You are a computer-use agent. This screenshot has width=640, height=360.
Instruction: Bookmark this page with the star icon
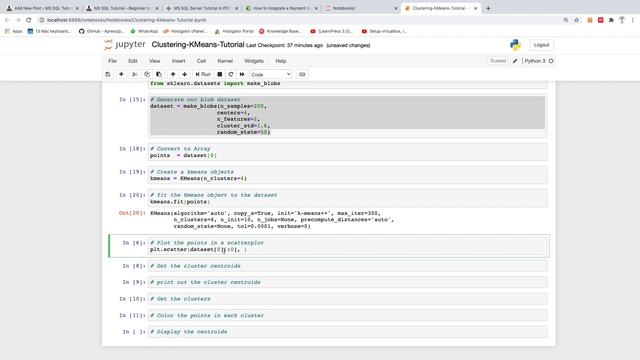(x=576, y=20)
